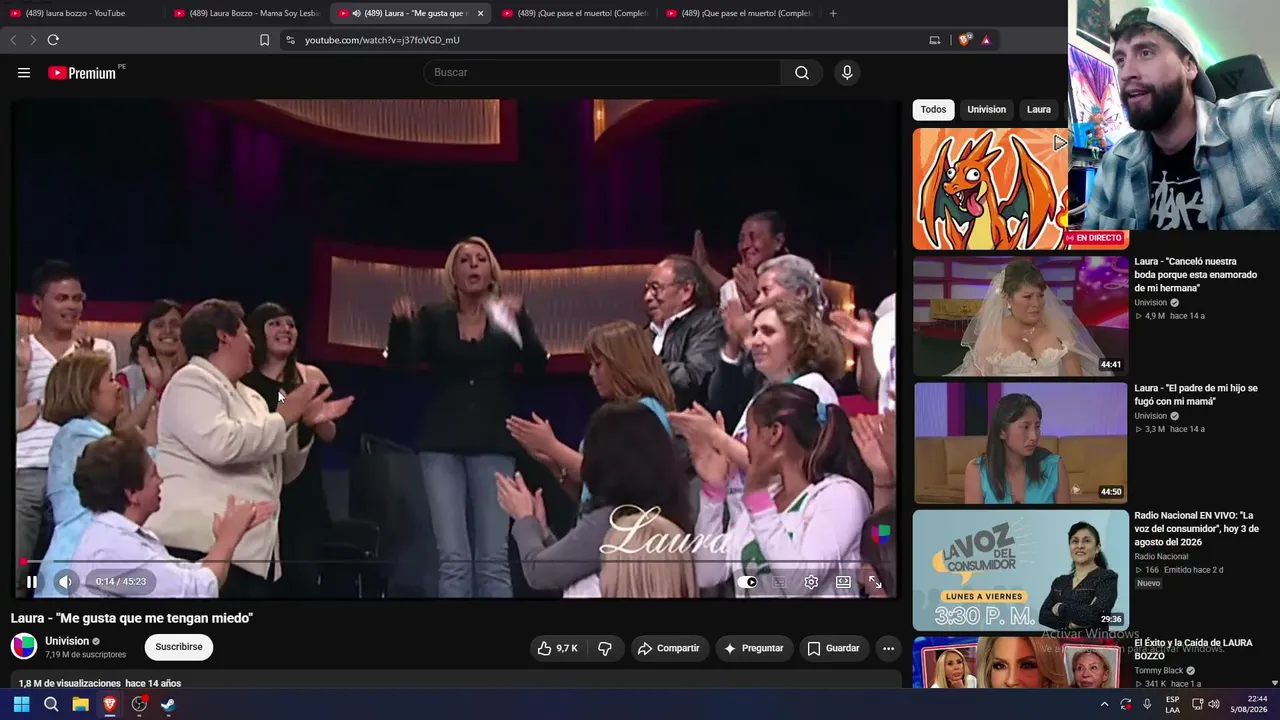Open the Charizard live stream thumbnail
Image resolution: width=1280 pixels, height=720 pixels.
(990, 189)
